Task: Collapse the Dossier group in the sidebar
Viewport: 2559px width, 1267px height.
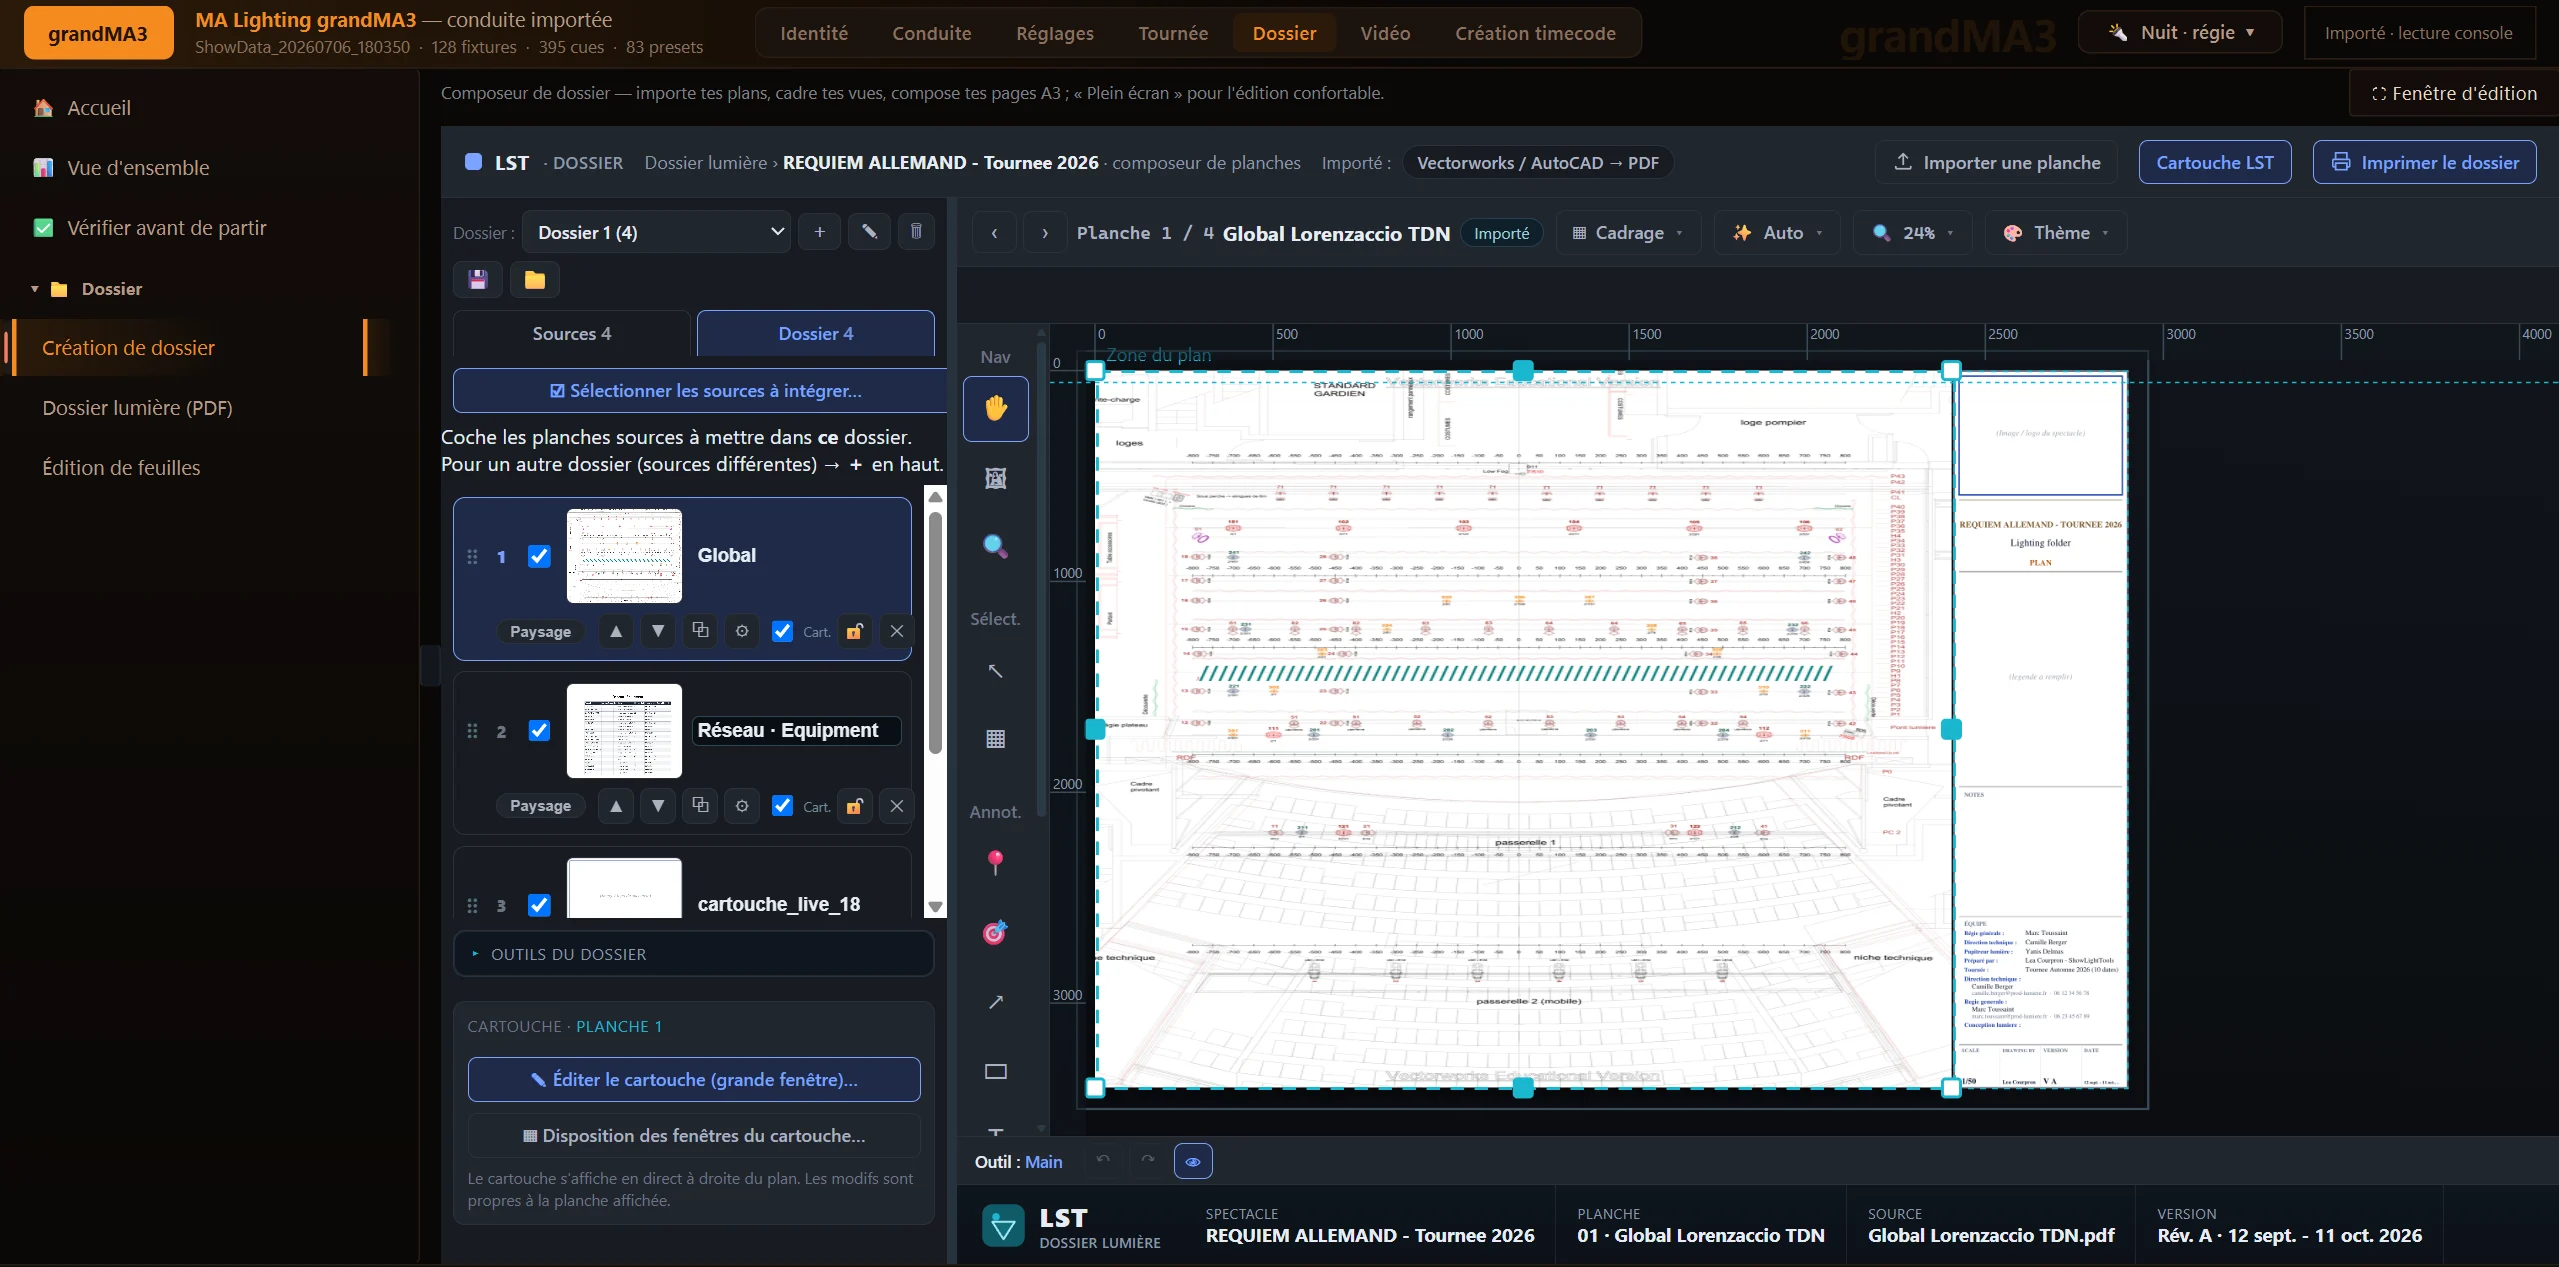Action: [x=35, y=289]
